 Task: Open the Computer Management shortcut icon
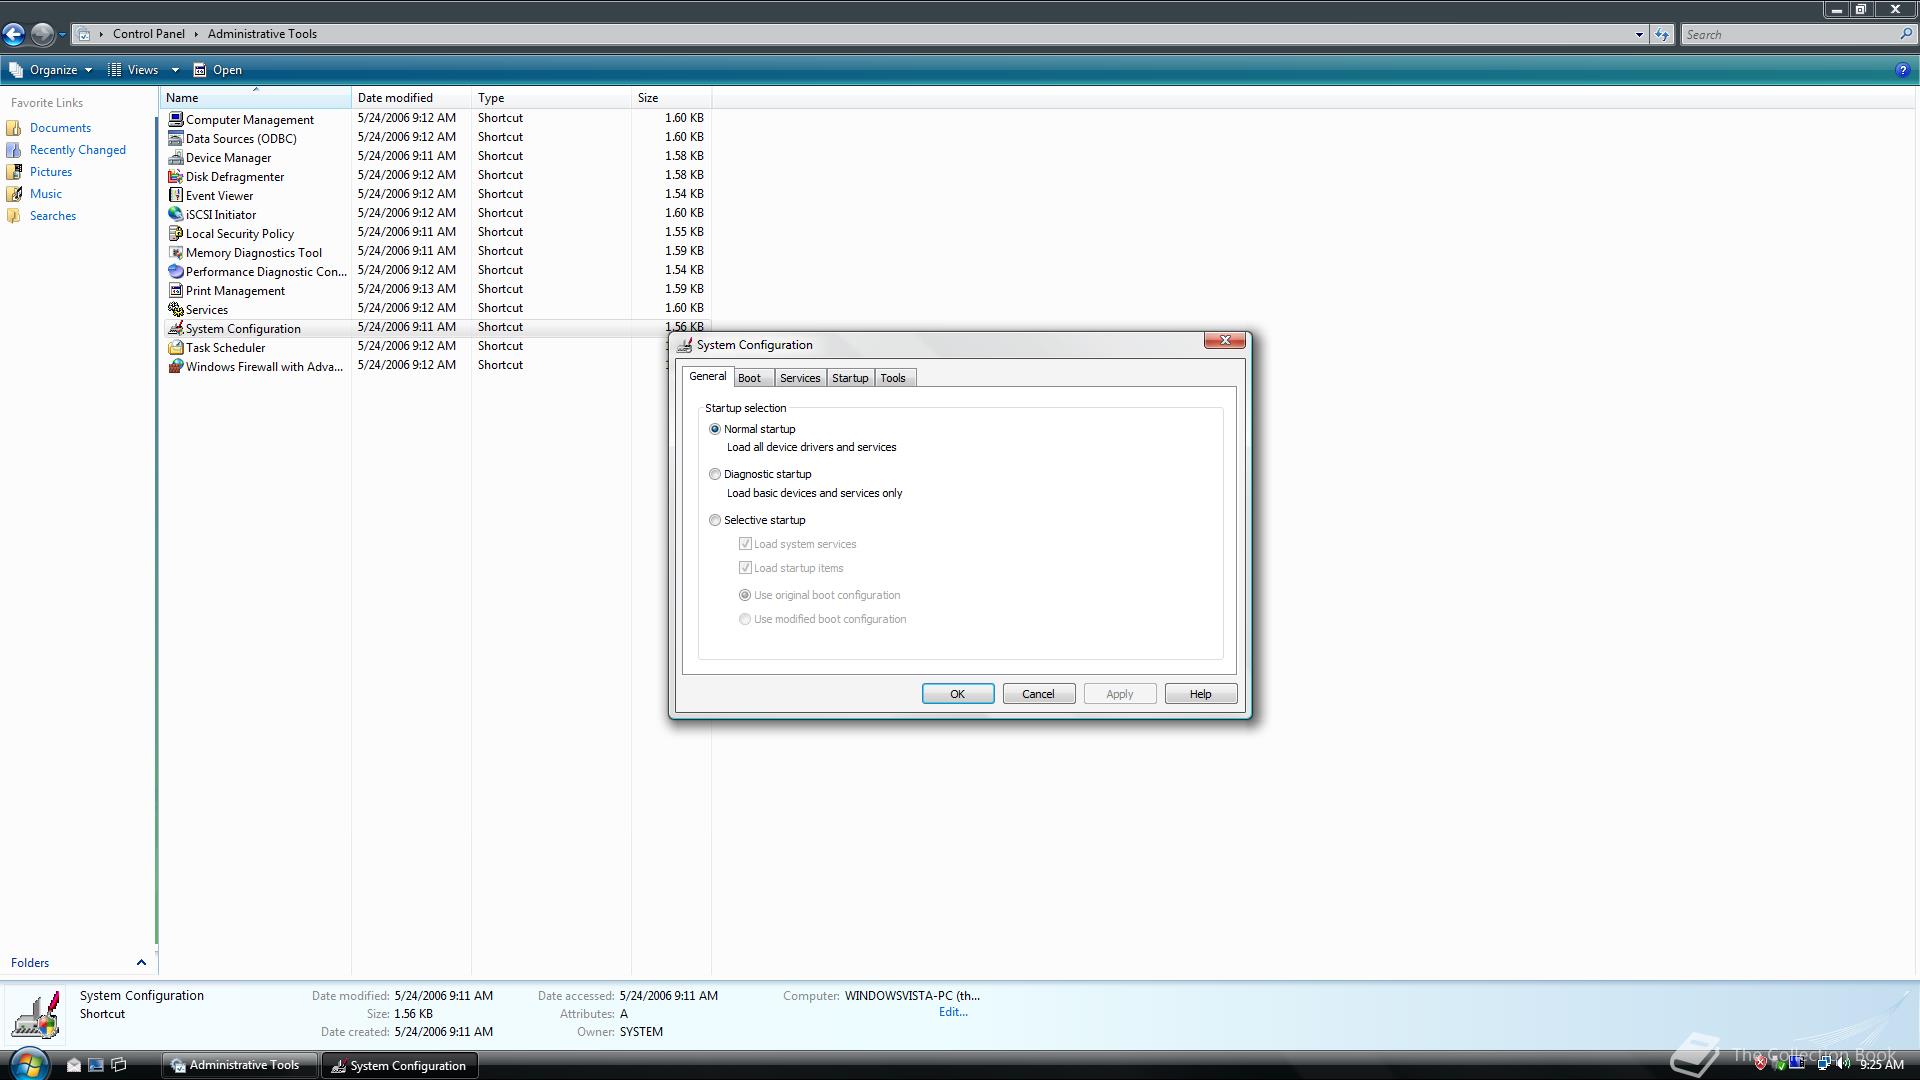point(176,119)
